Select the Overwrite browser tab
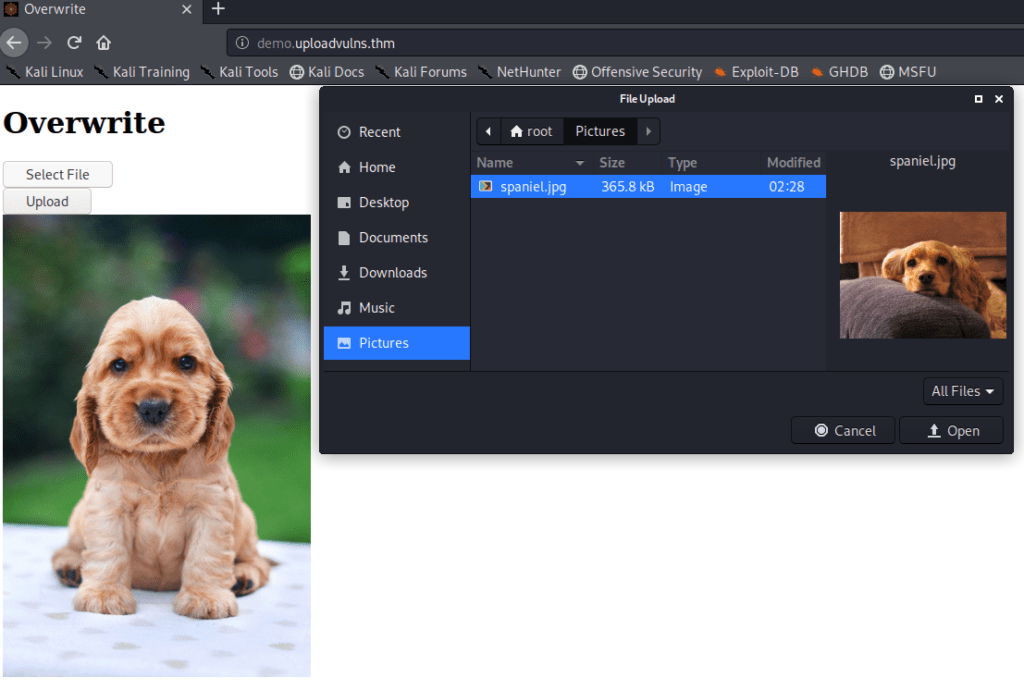Image resolution: width=1024 pixels, height=690 pixels. (98, 9)
